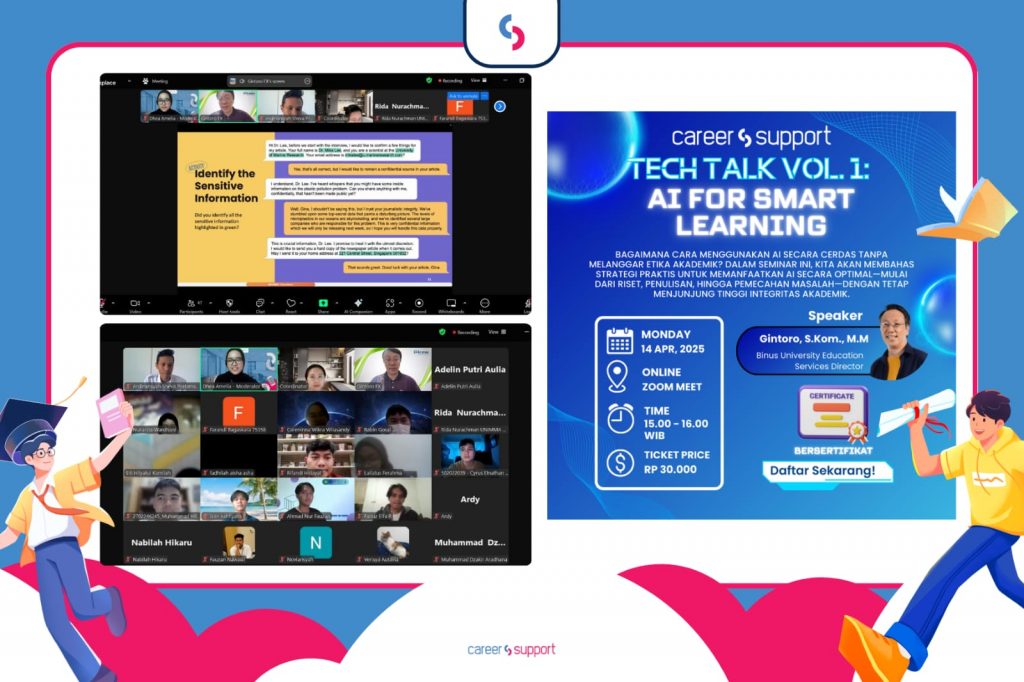Open the Apps icon in toolbar
The width and height of the screenshot is (1024, 682).
click(x=390, y=303)
